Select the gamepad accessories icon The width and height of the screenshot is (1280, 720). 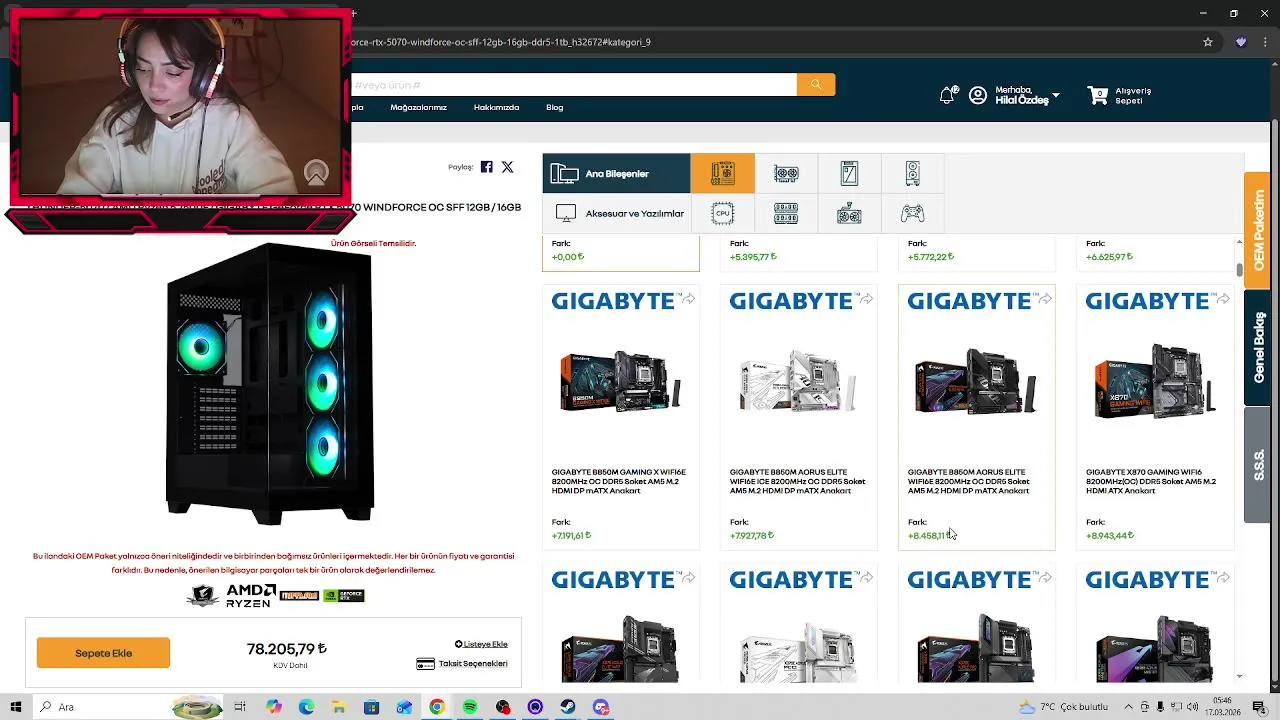(912, 213)
